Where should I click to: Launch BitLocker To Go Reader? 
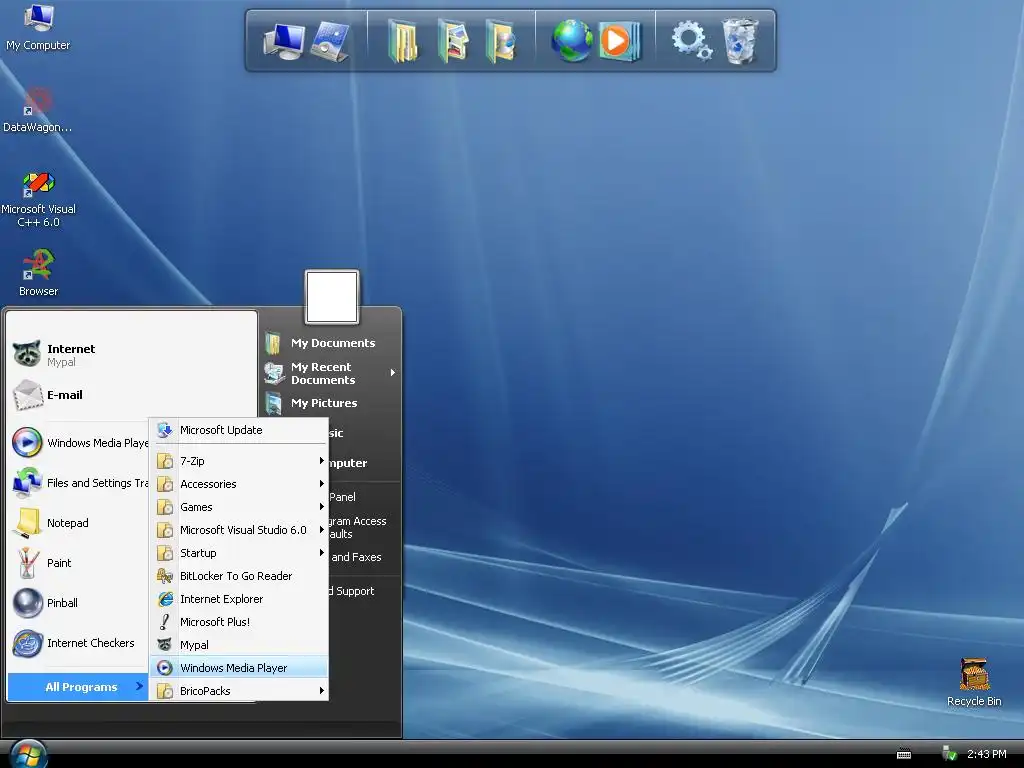tap(239, 576)
